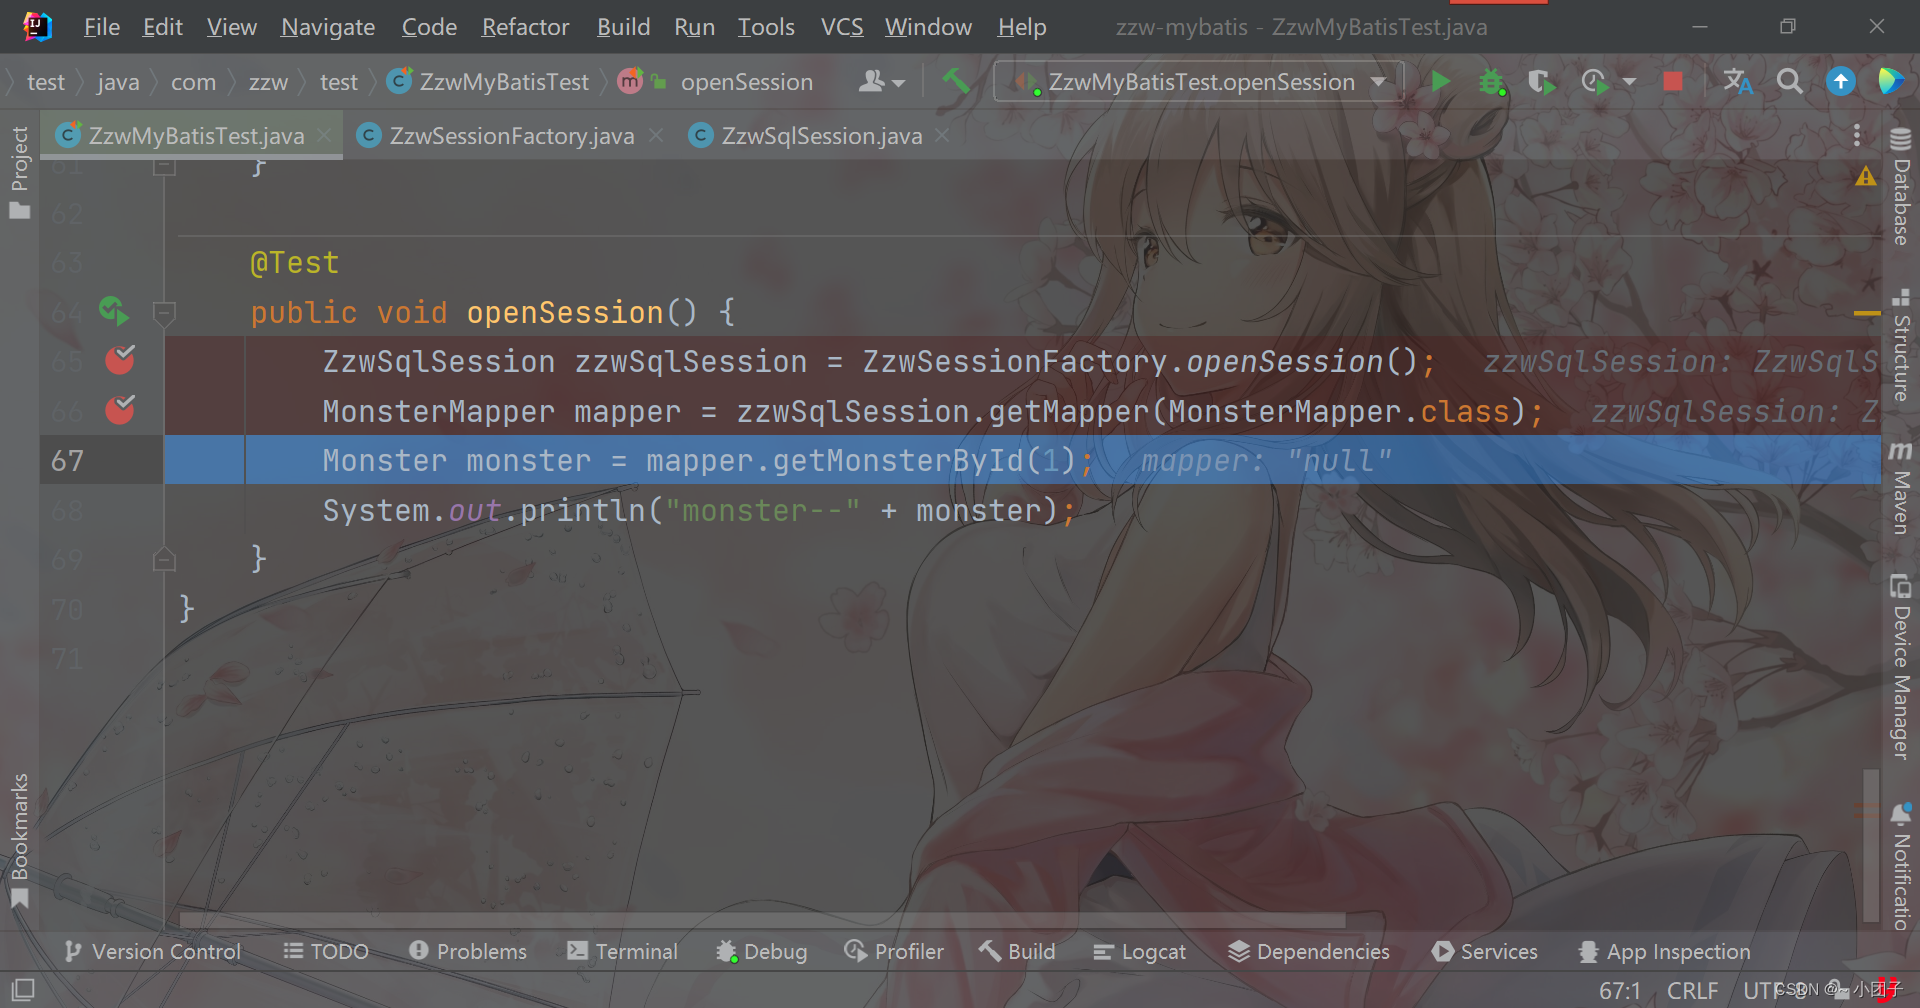Viewport: 1920px width, 1008px height.
Task: Open the Dependencies tool window
Action: pos(1309,951)
